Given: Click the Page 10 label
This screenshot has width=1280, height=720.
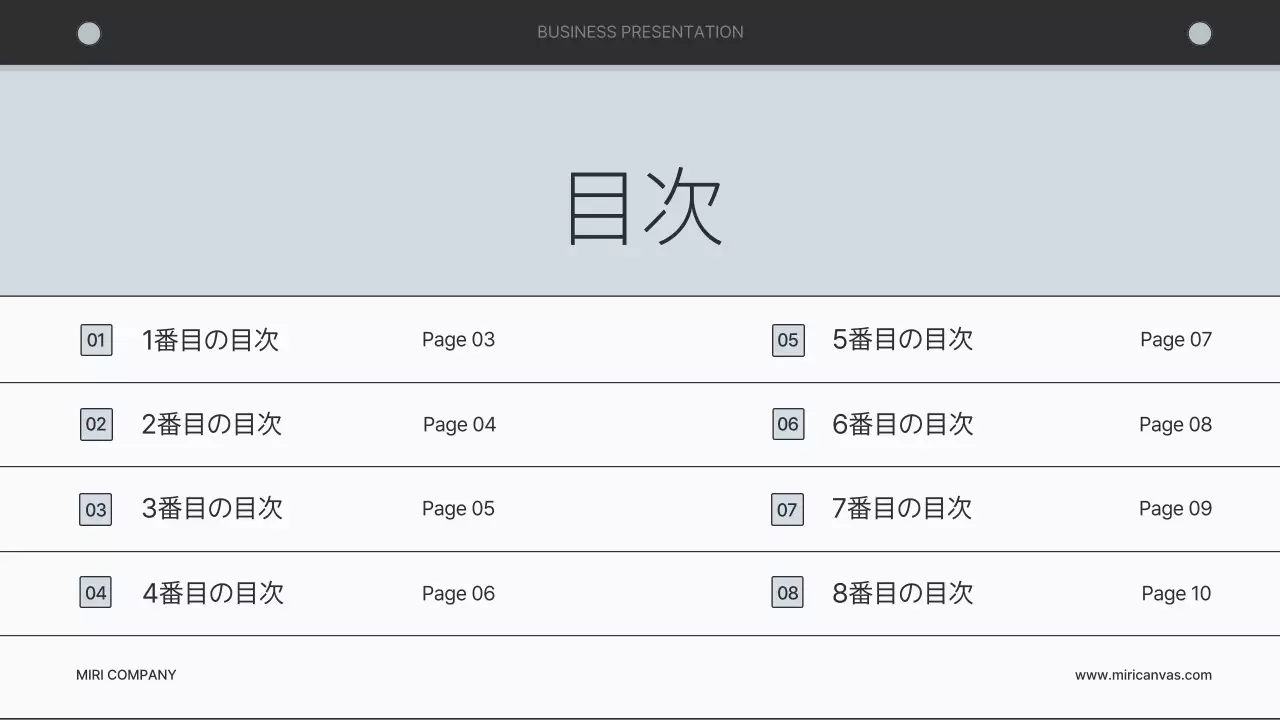Looking at the screenshot, I should coord(1176,593).
